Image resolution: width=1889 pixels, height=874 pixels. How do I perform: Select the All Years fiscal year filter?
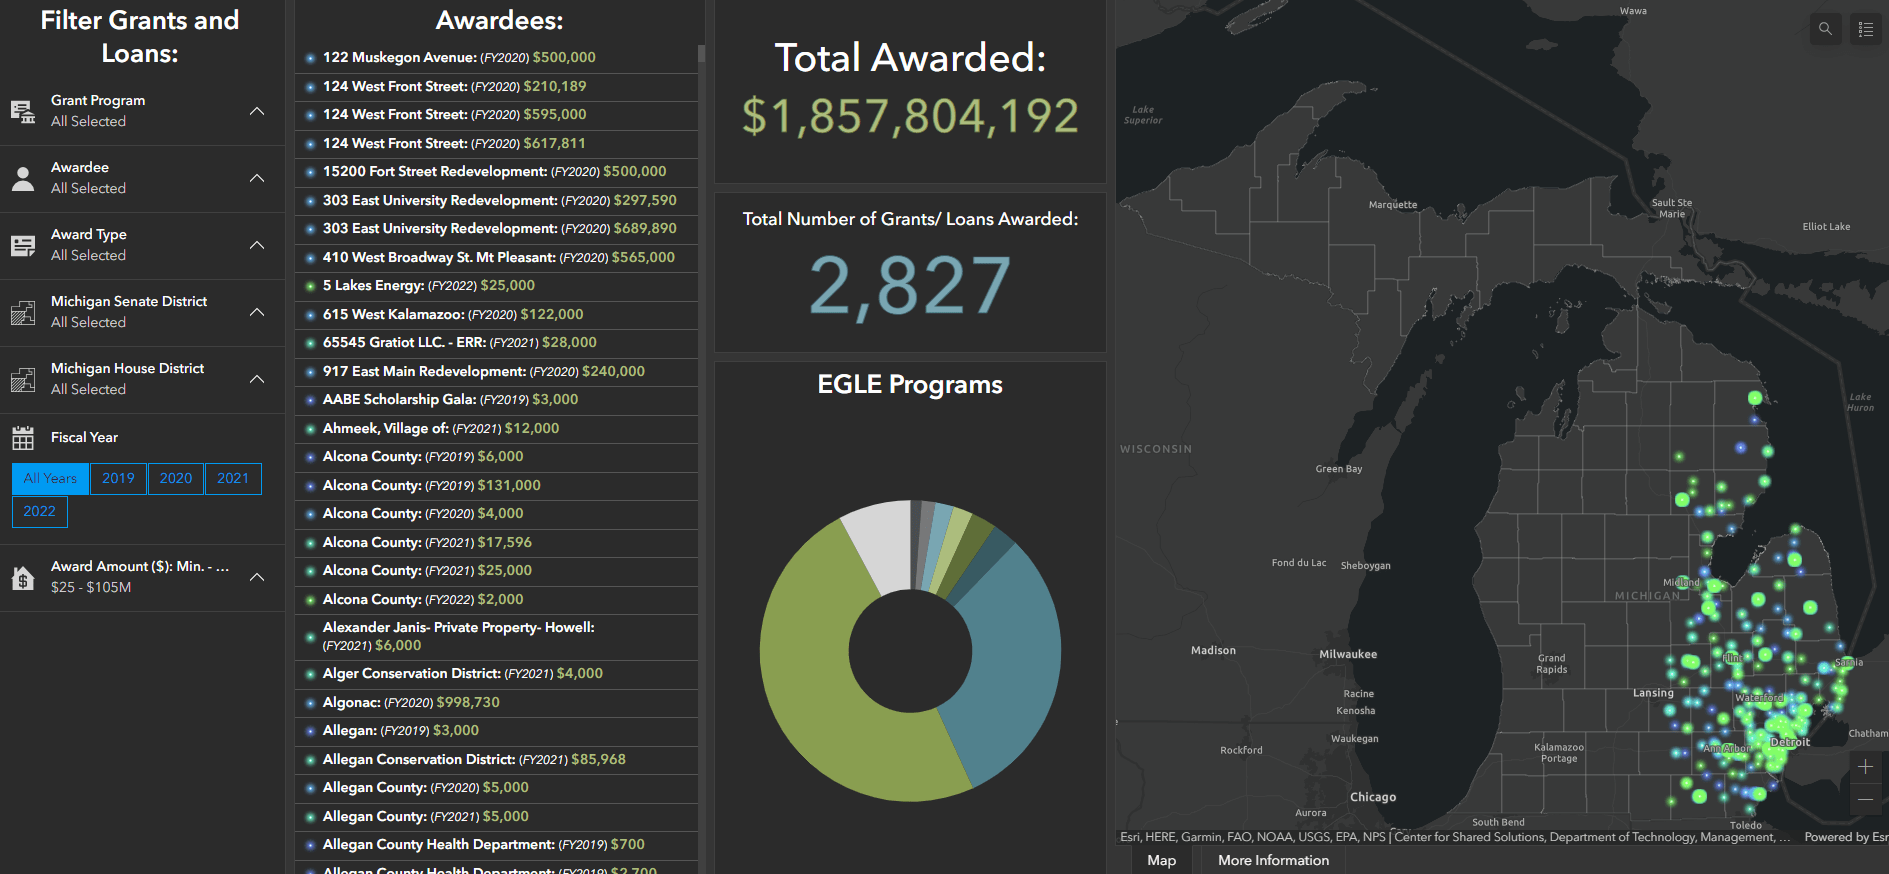click(x=50, y=479)
